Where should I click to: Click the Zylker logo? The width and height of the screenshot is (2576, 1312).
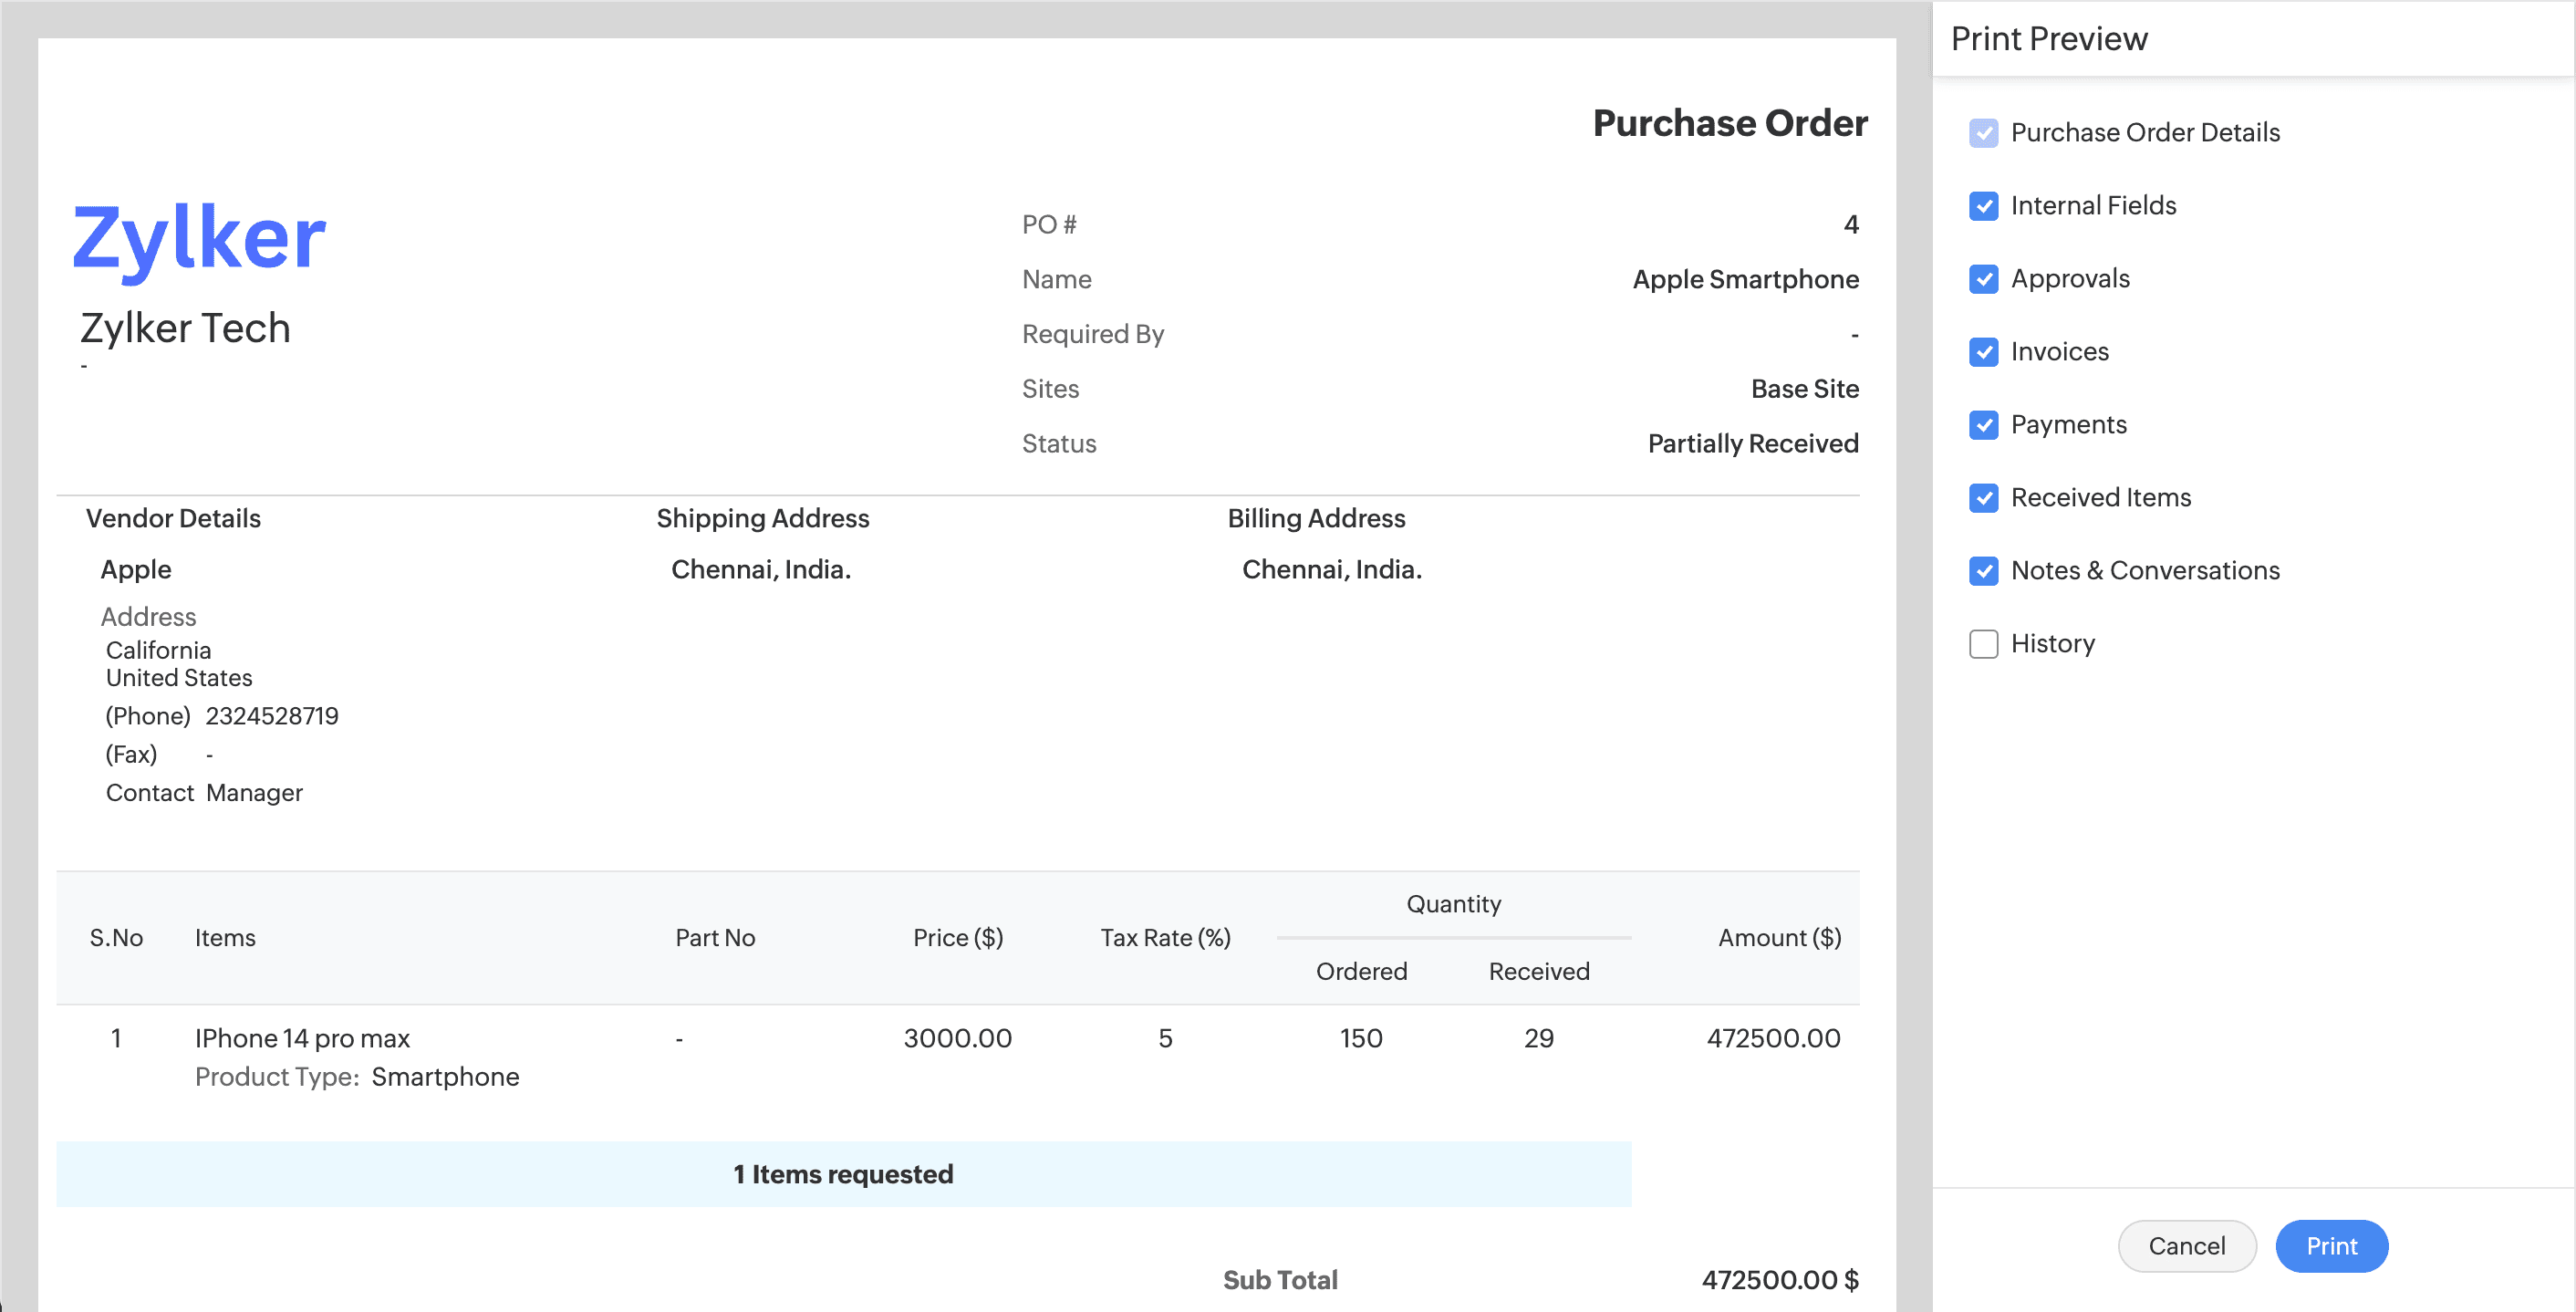(x=200, y=238)
